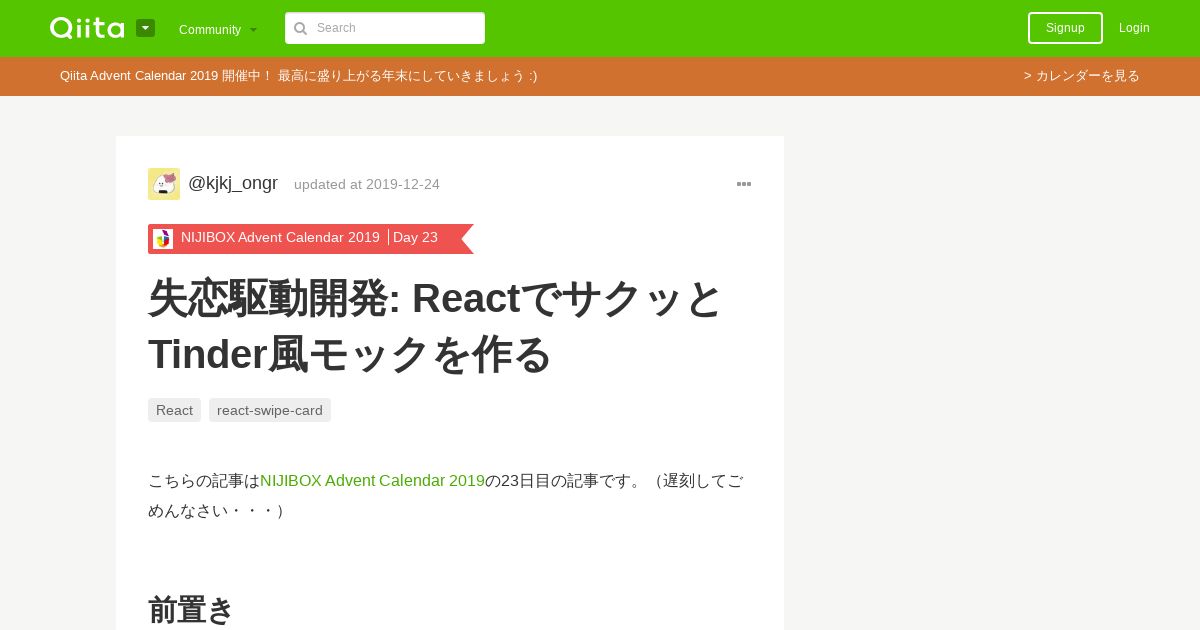Open the green dropdown beside Qiita logo

click(145, 28)
